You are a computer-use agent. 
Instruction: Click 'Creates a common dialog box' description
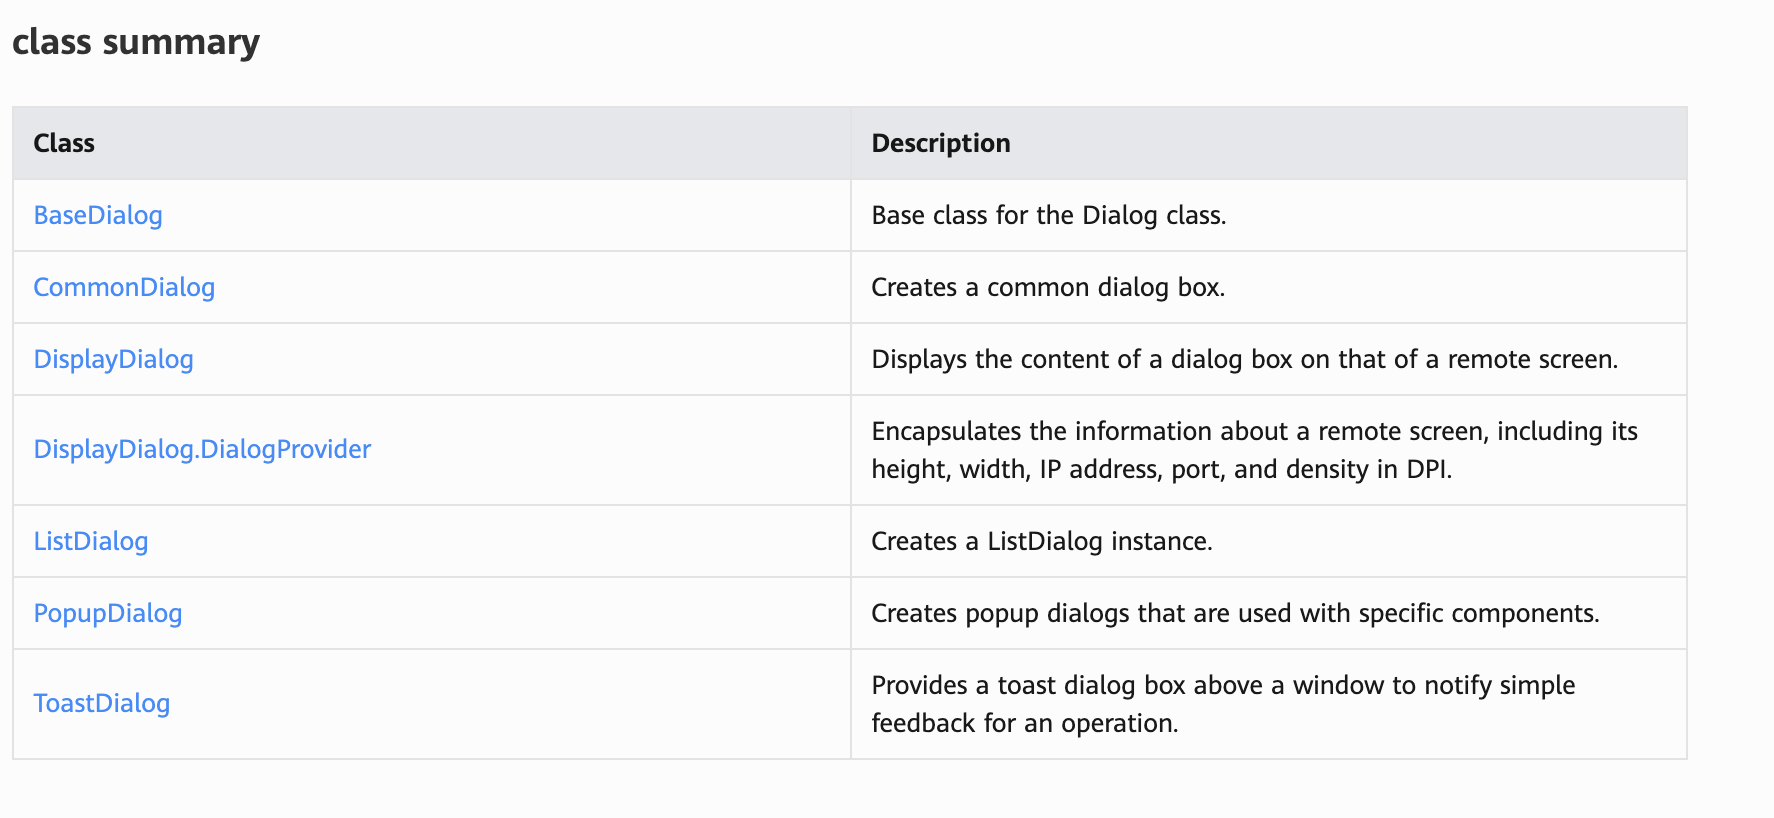point(1047,287)
